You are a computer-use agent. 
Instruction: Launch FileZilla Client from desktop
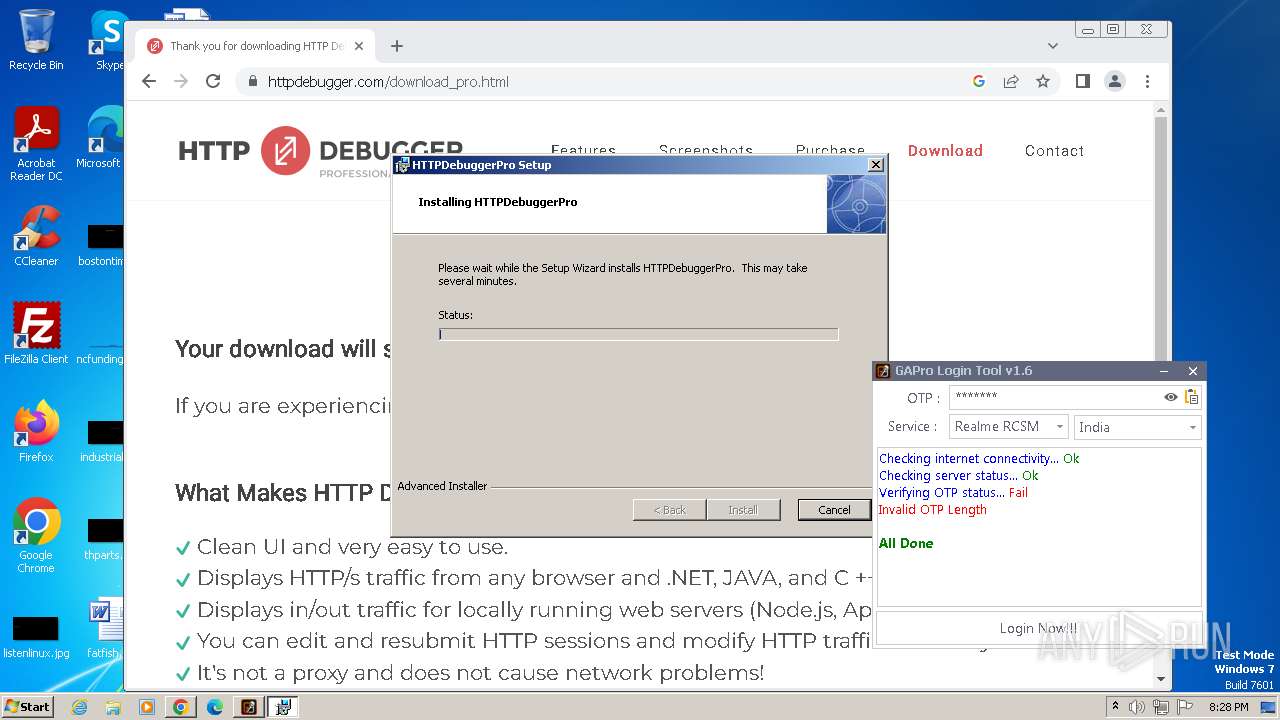(36, 334)
